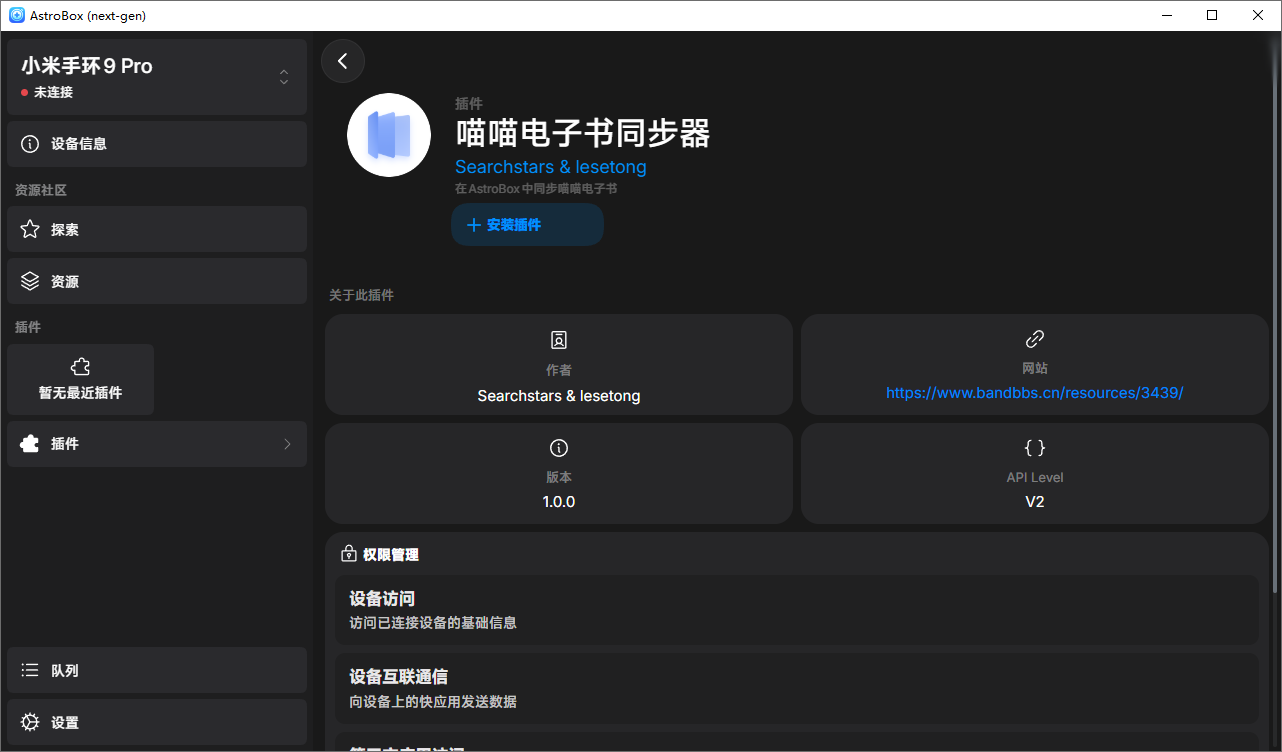The image size is (1282, 752).
Task: Expand the 小米手环 9 Pro device selector
Action: pyautogui.click(x=157, y=77)
